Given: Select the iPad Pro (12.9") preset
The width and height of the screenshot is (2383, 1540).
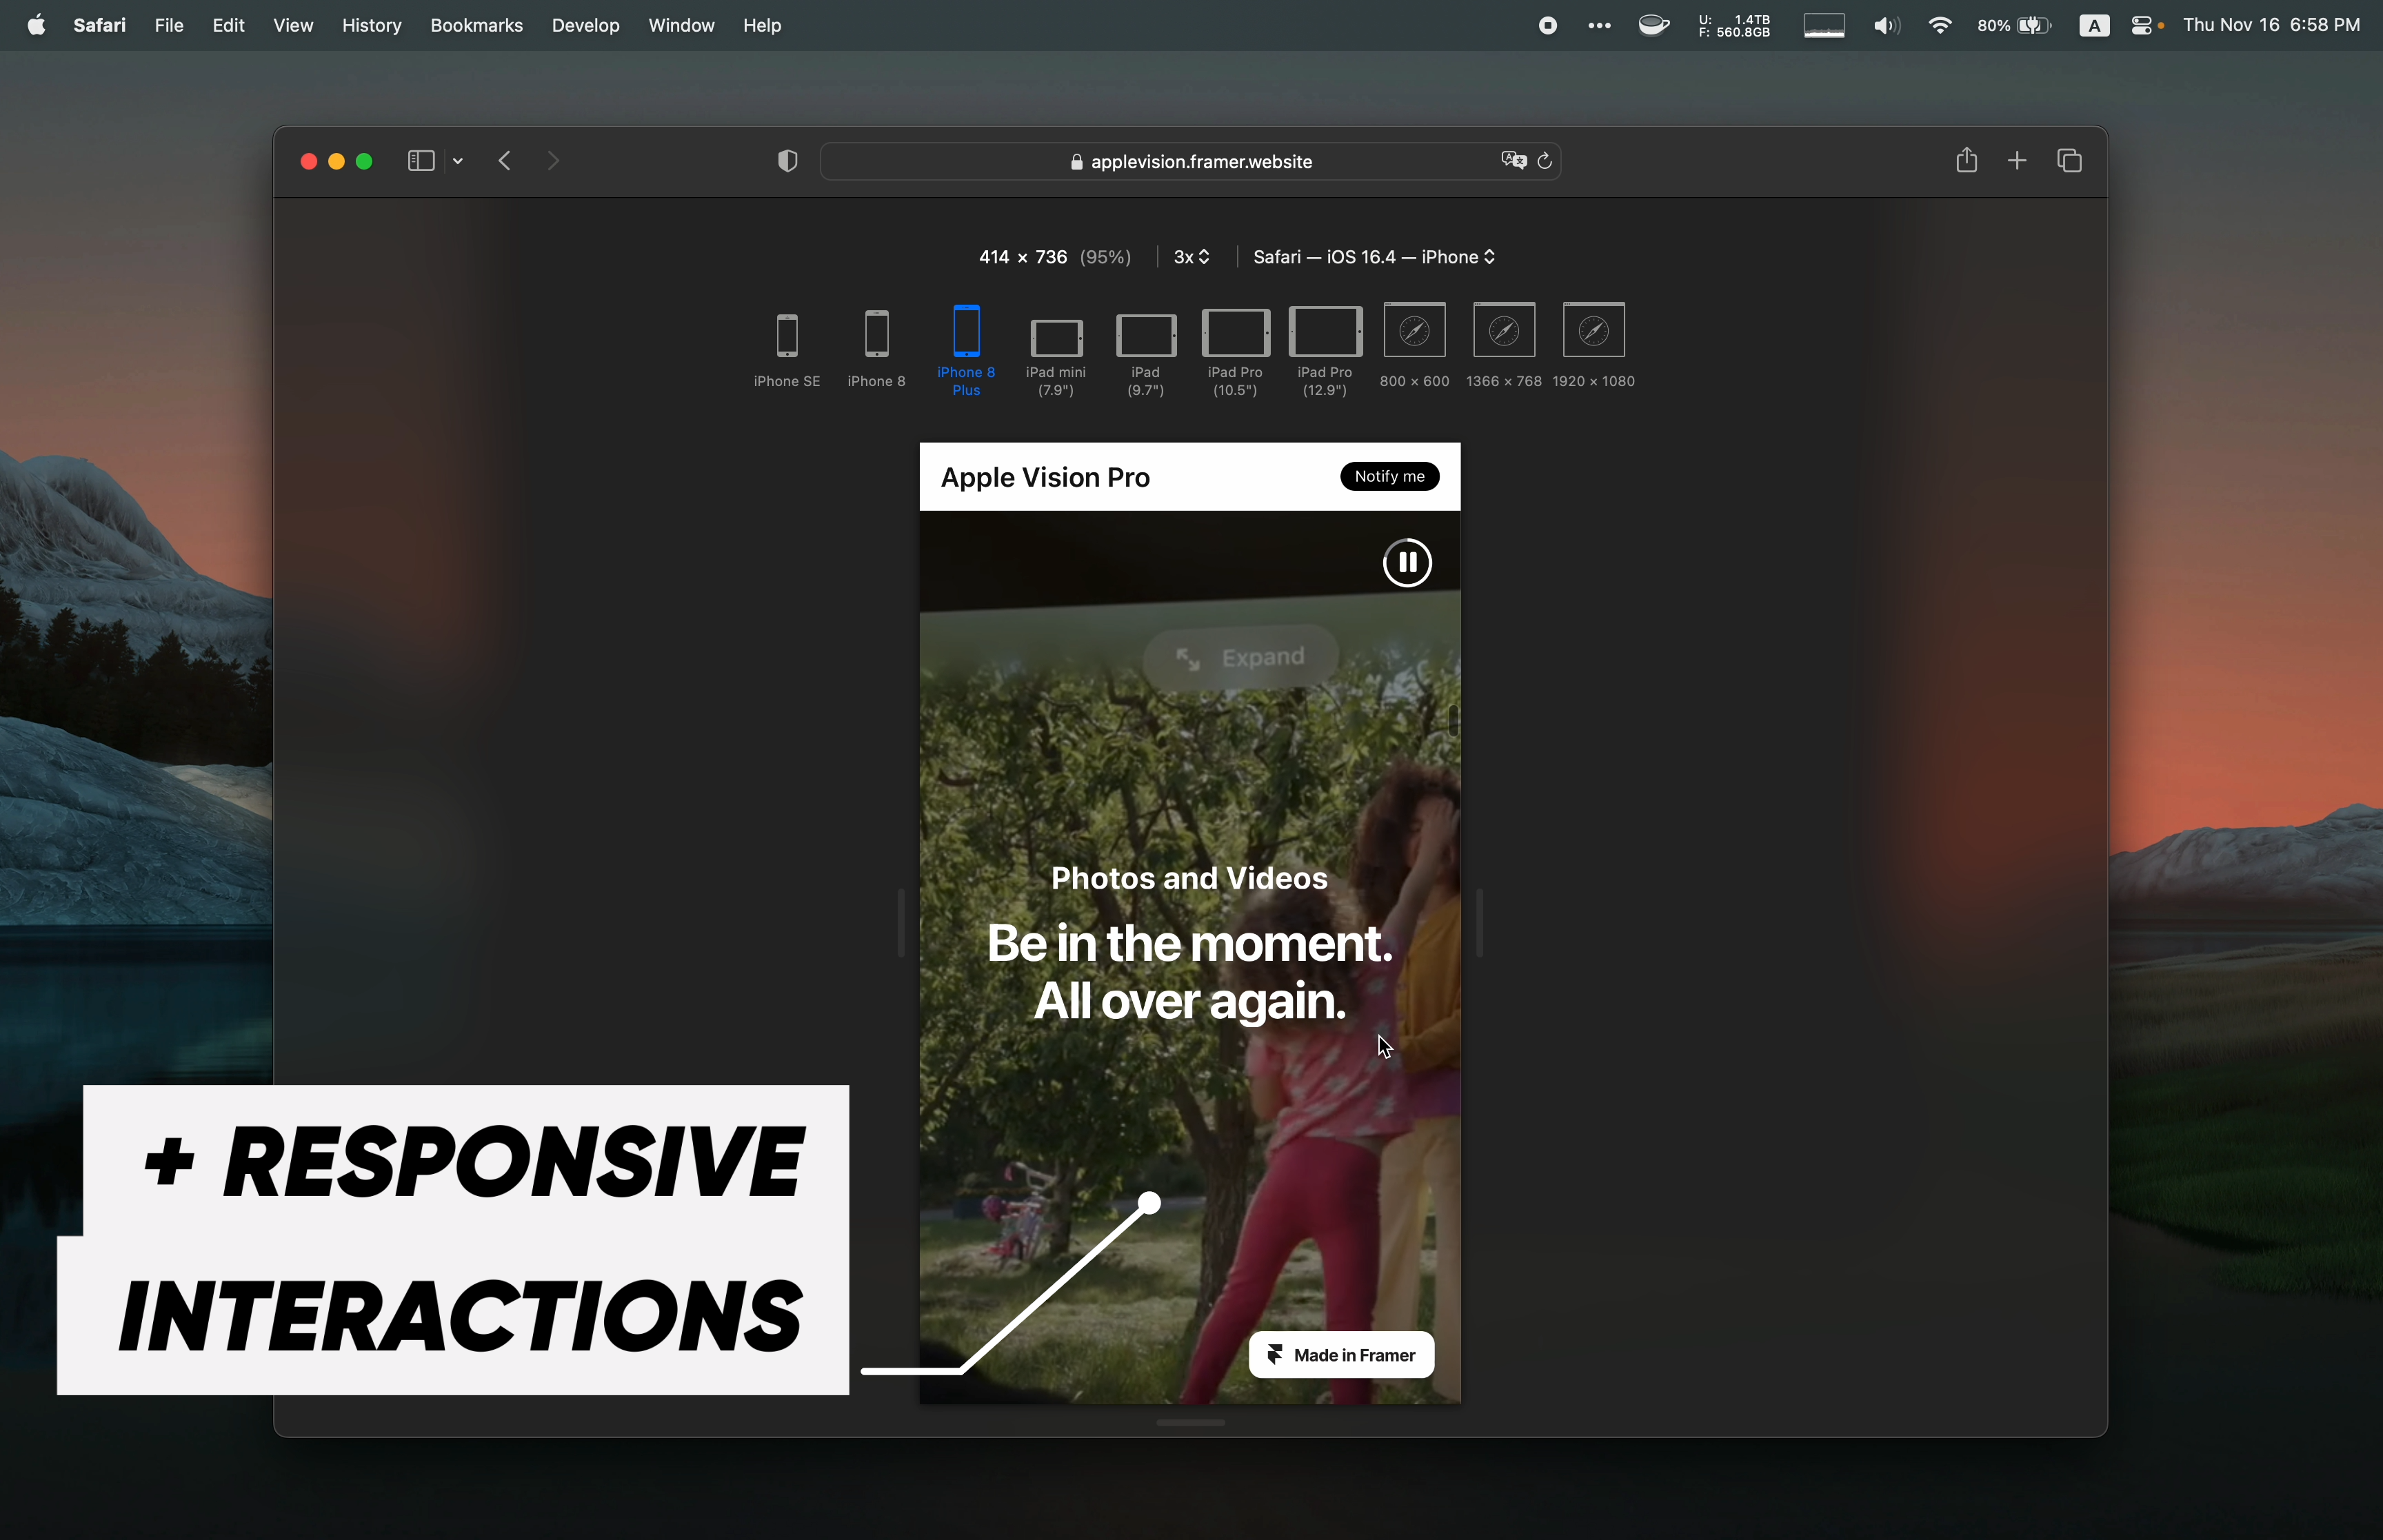Looking at the screenshot, I should point(1325,352).
